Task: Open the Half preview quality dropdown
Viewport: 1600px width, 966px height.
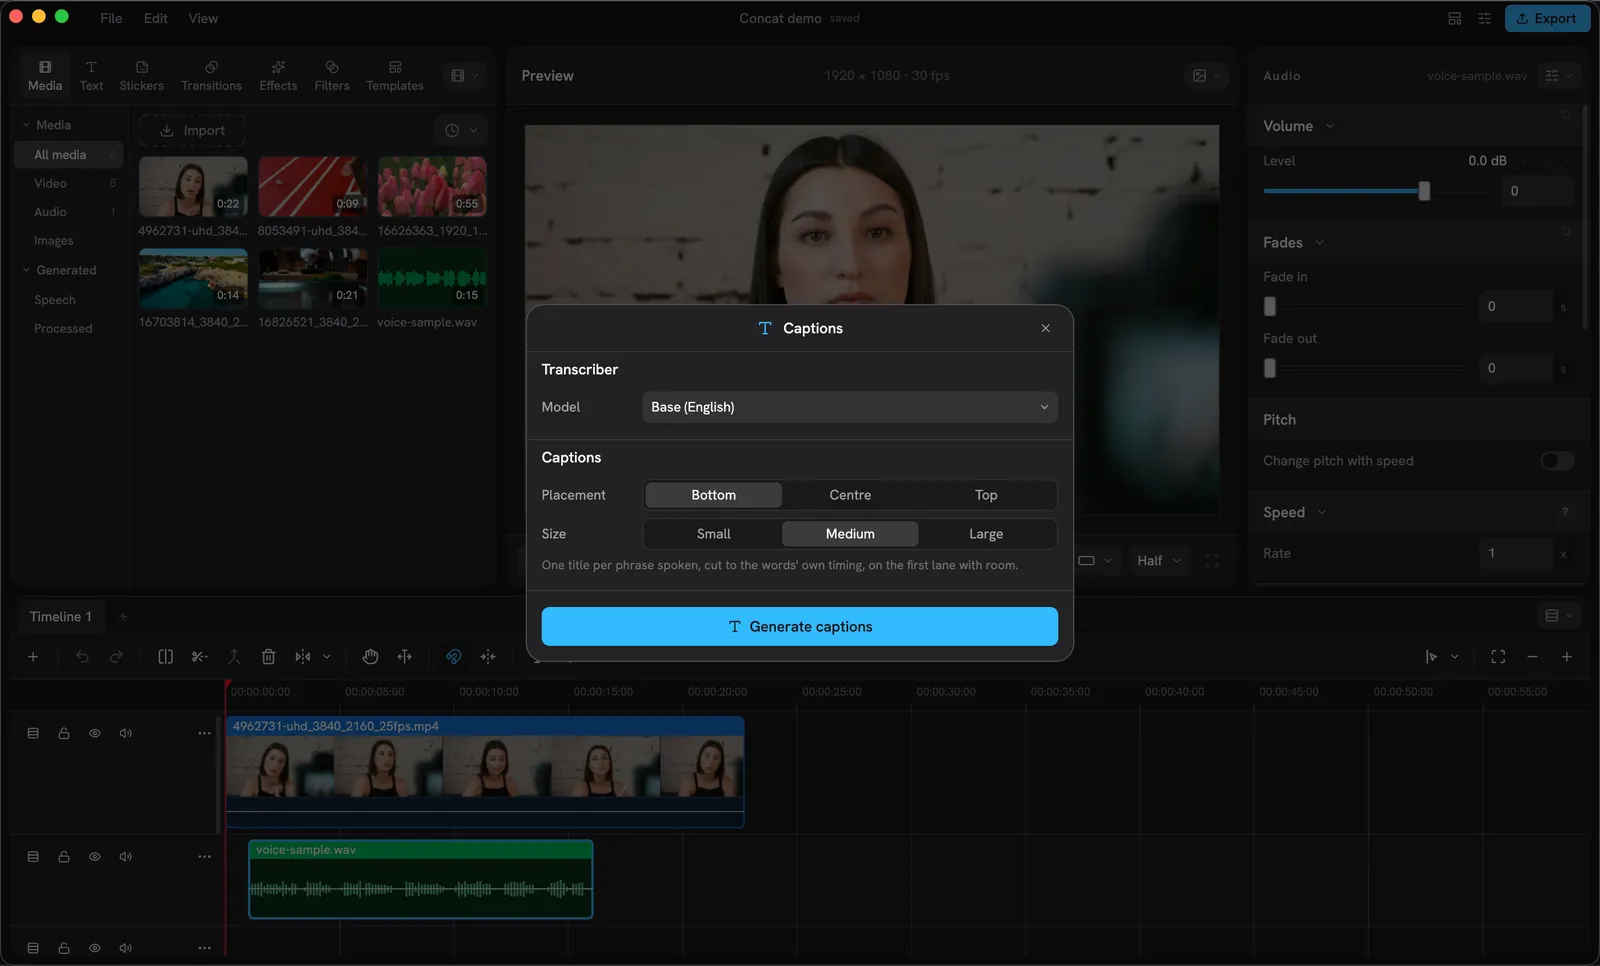Action: point(1158,561)
